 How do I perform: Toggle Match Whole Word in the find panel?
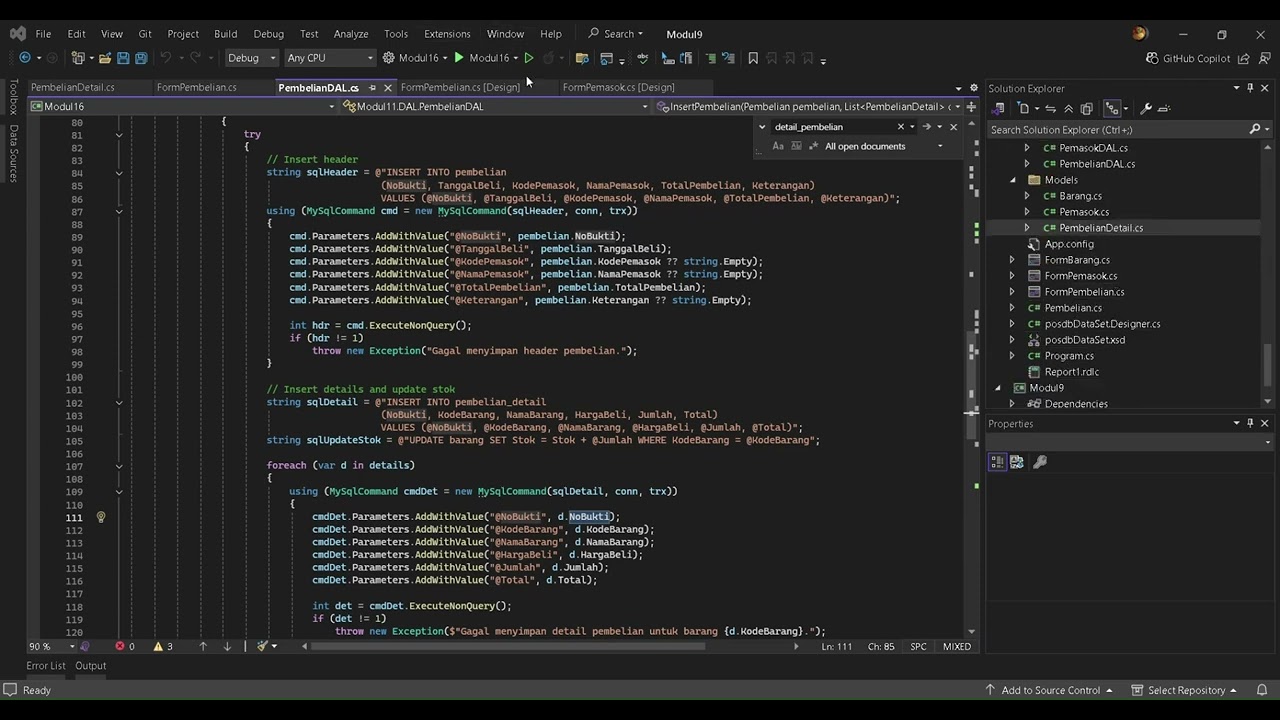pos(796,146)
